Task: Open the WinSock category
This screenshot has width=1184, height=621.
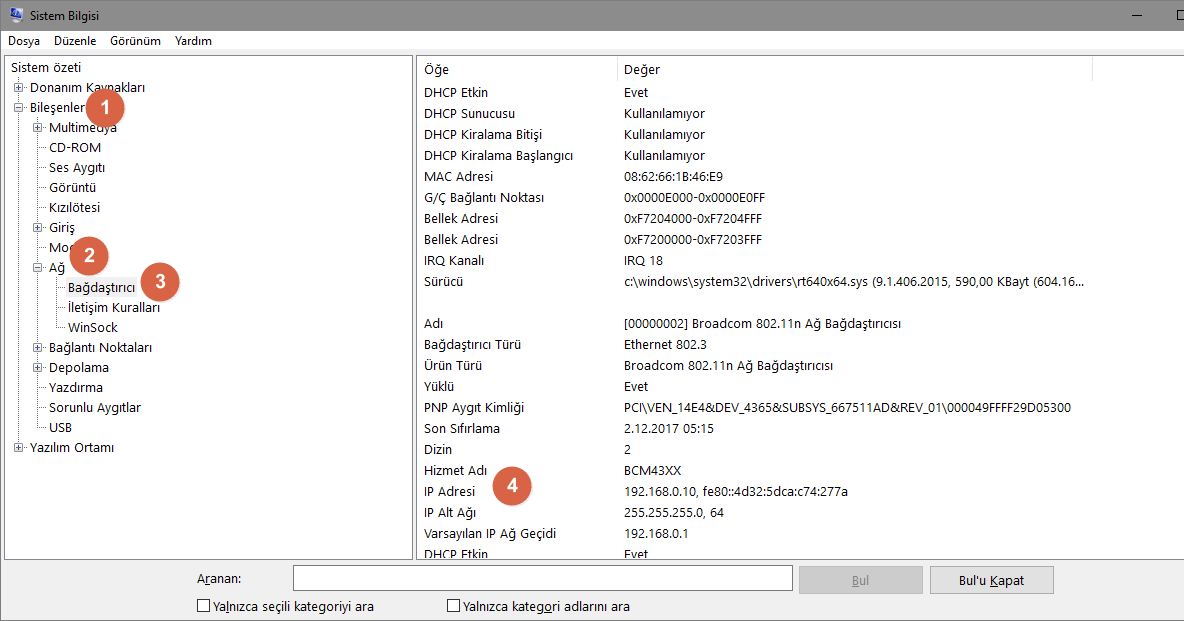Action: [90, 327]
